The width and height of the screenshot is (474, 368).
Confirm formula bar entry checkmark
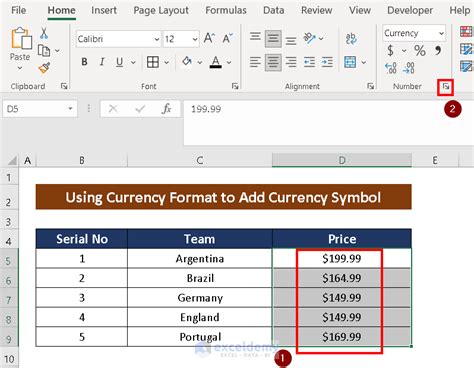point(140,109)
